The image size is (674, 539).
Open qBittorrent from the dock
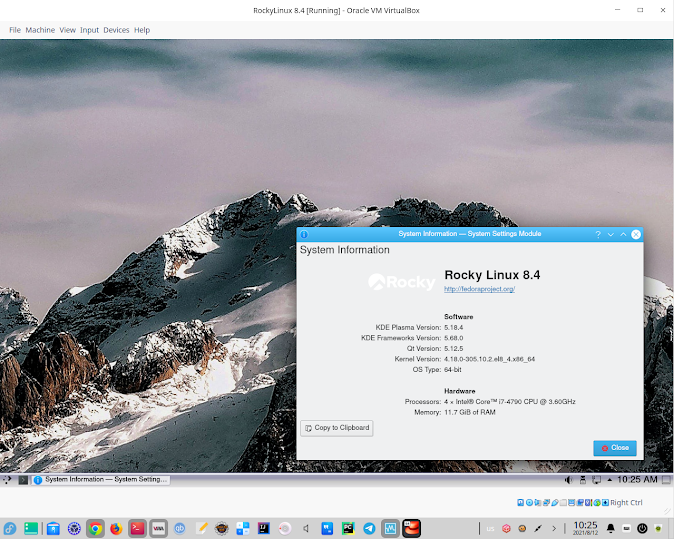180,528
